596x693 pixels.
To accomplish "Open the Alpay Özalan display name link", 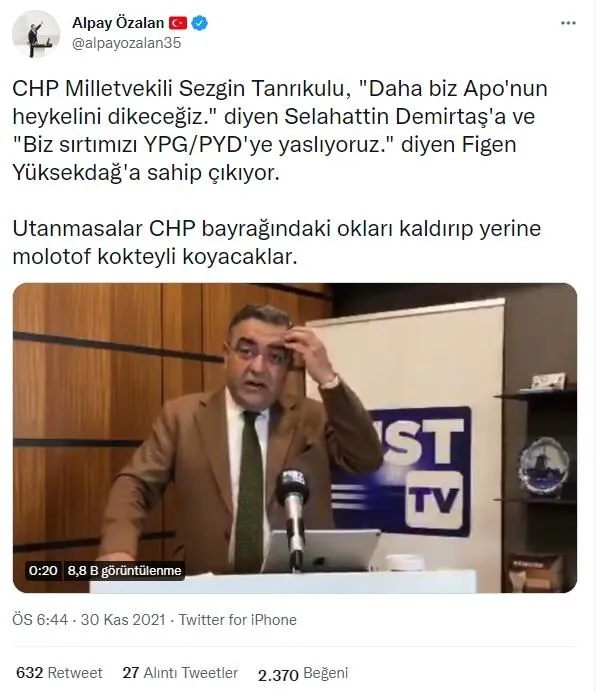I will click(118, 23).
